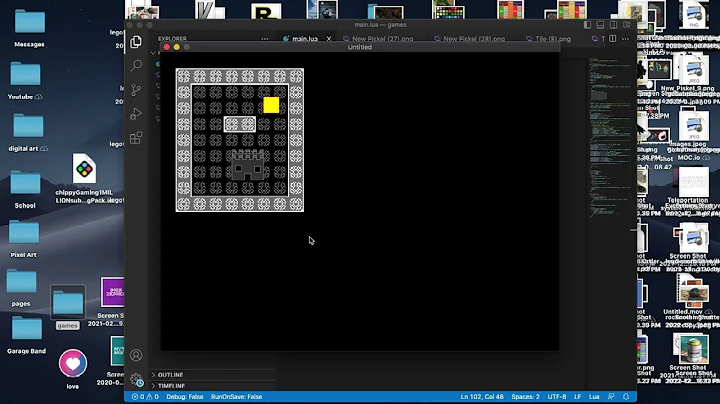The image size is (720, 404).
Task: Change indentation via Spaces: 2
Action: [x=525, y=397]
